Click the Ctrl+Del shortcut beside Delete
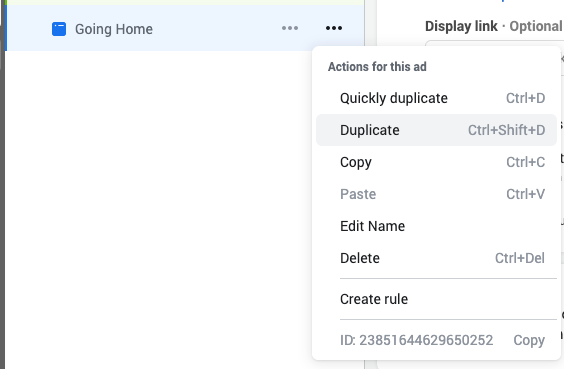564x369 pixels. pos(520,258)
